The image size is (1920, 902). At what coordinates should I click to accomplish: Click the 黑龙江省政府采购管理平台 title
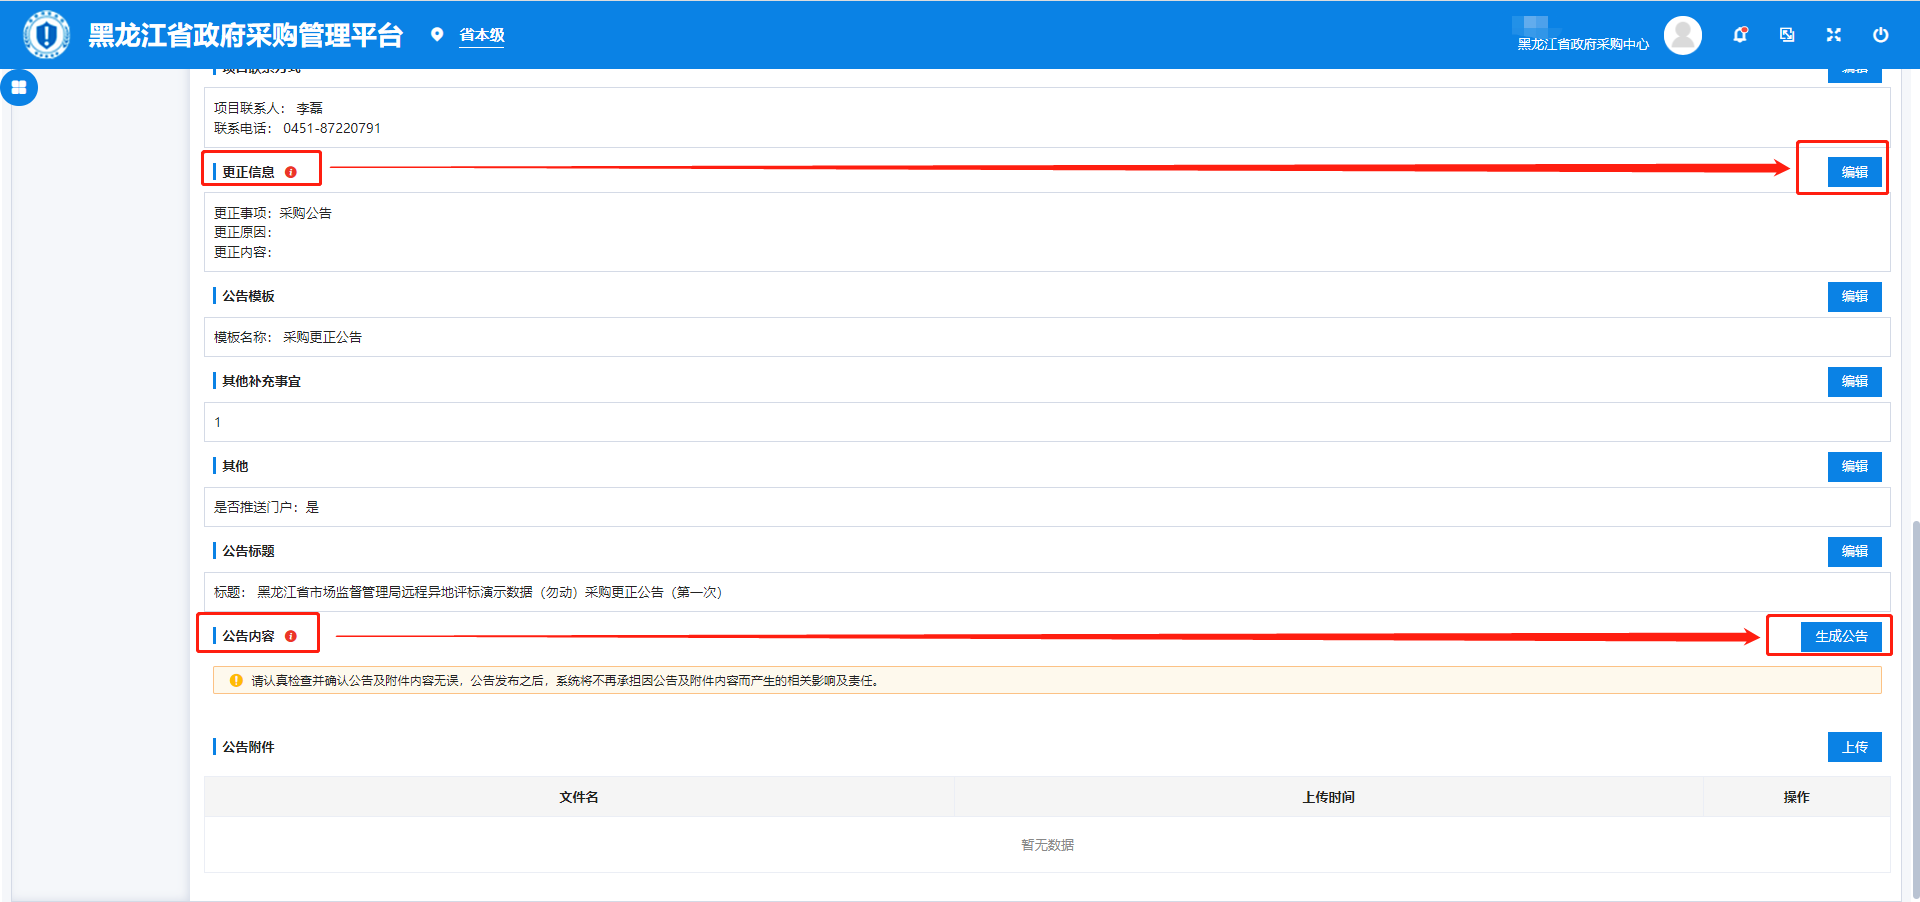point(246,35)
